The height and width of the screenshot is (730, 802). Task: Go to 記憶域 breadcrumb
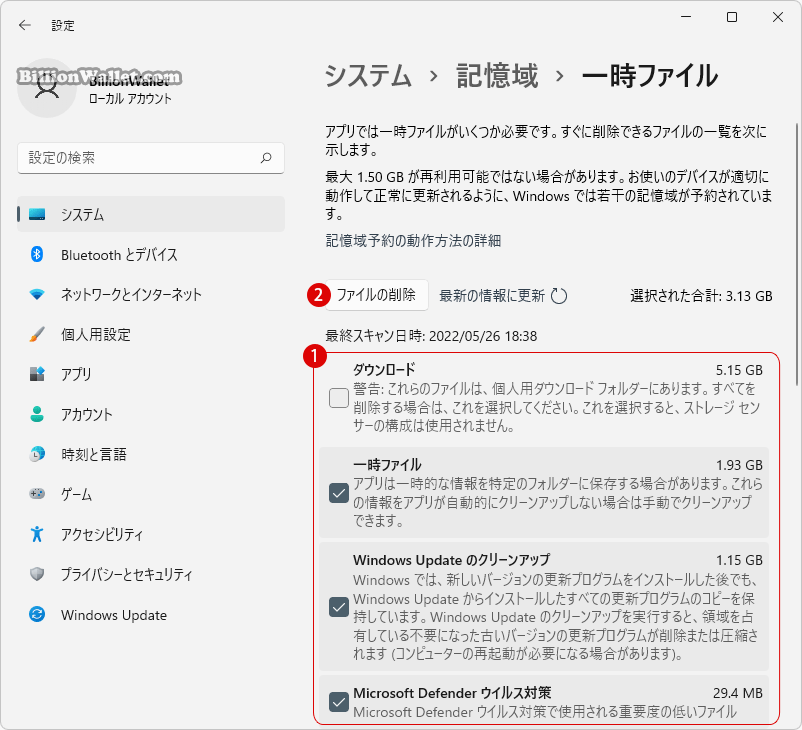point(497,76)
